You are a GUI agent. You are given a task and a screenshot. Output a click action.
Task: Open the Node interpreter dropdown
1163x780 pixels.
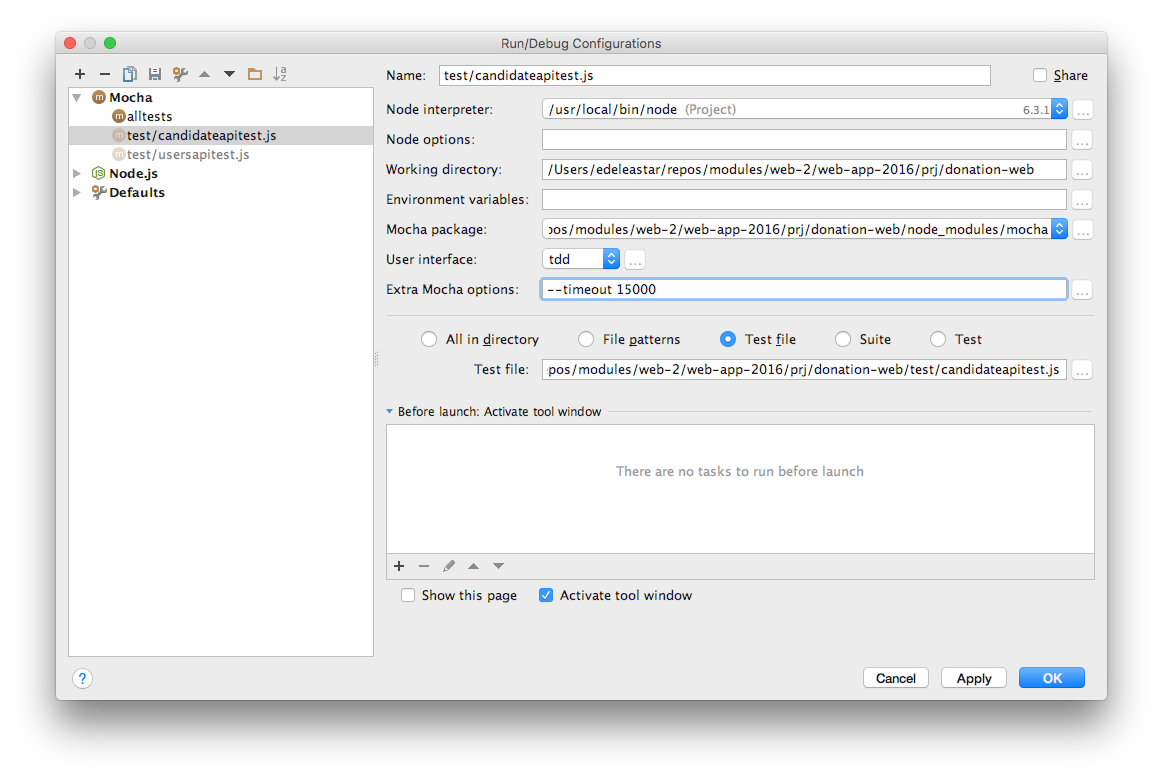[x=1059, y=109]
